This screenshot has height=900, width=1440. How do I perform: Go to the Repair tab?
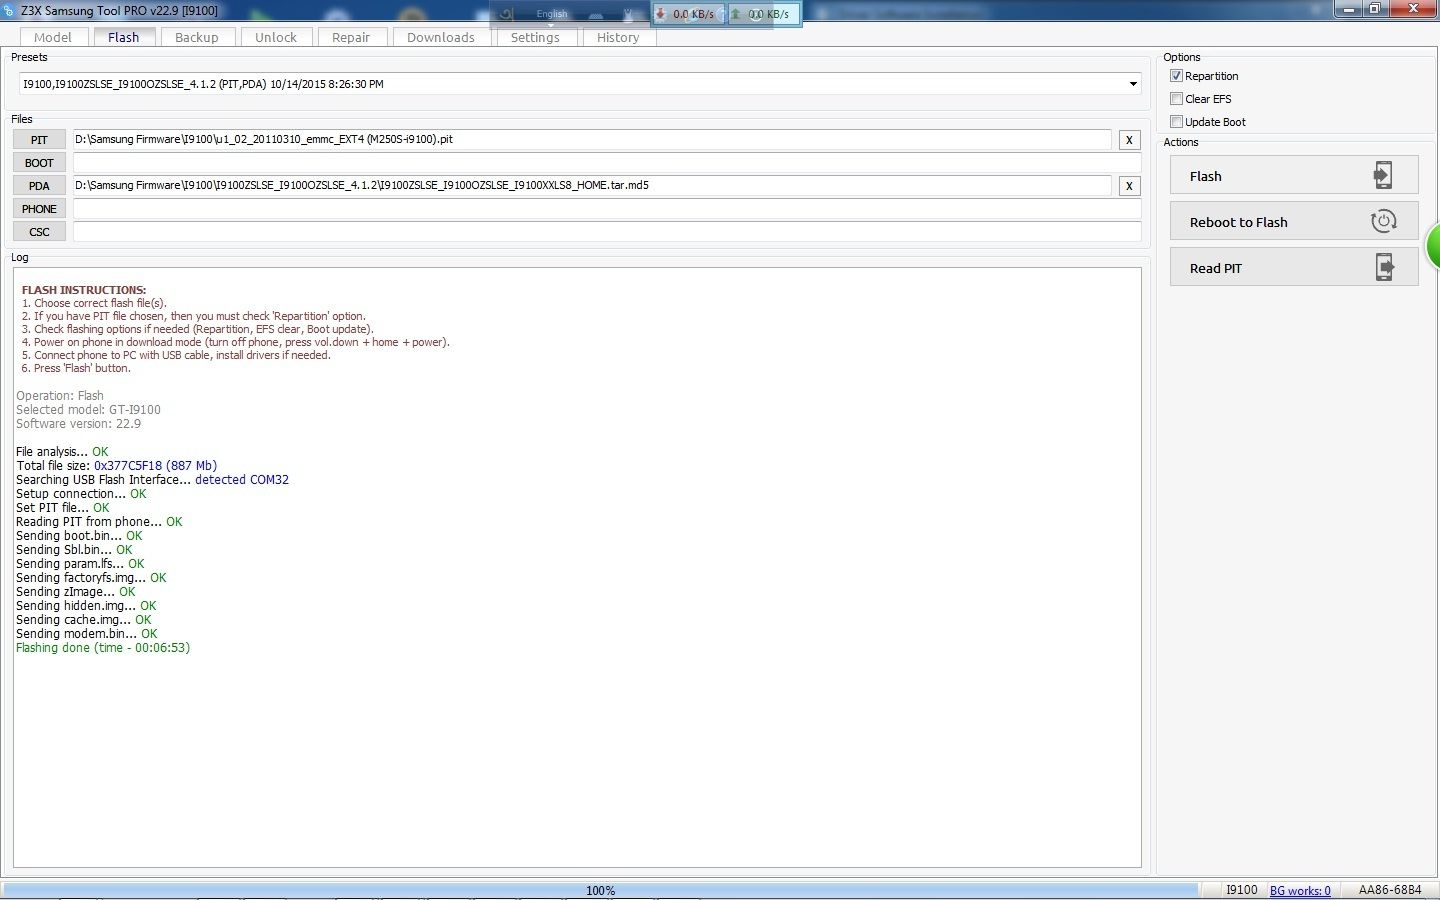[x=351, y=37]
